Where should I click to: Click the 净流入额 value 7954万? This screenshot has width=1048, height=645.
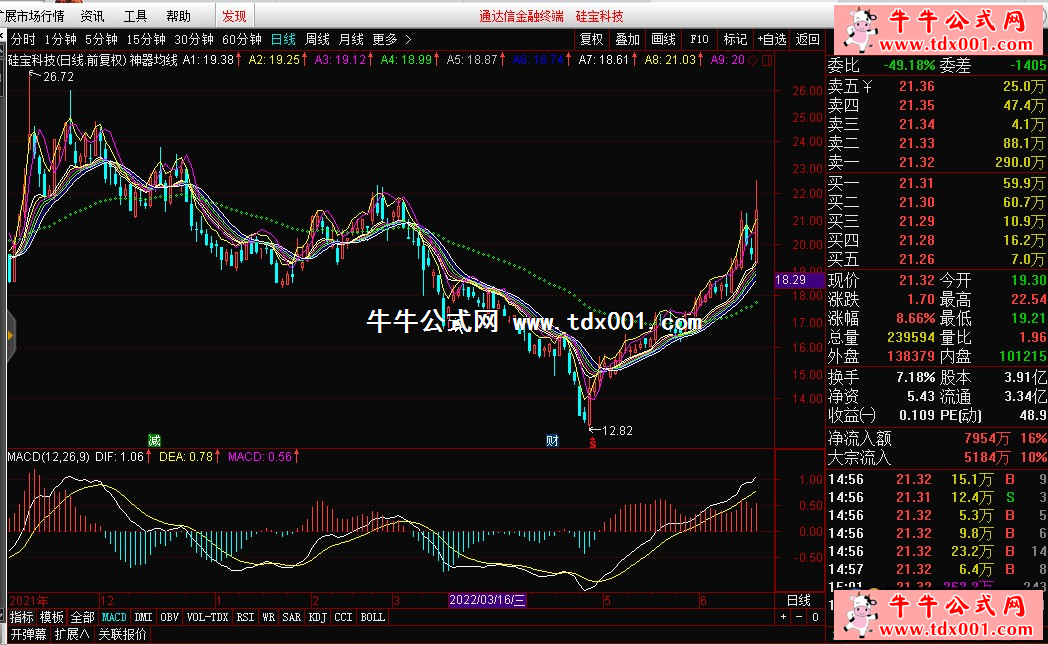pos(987,438)
